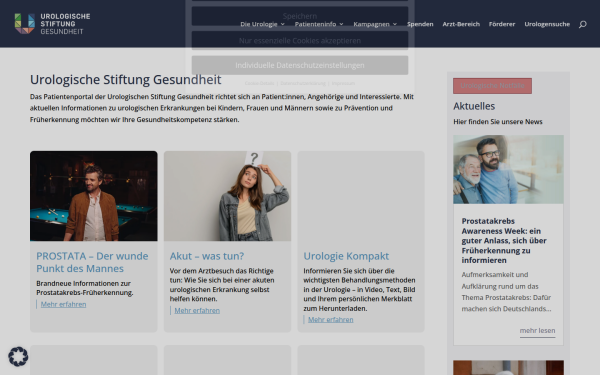Click Mehr erfahren under Urologie Kompakt
This screenshot has width=600, height=375.
[330, 320]
